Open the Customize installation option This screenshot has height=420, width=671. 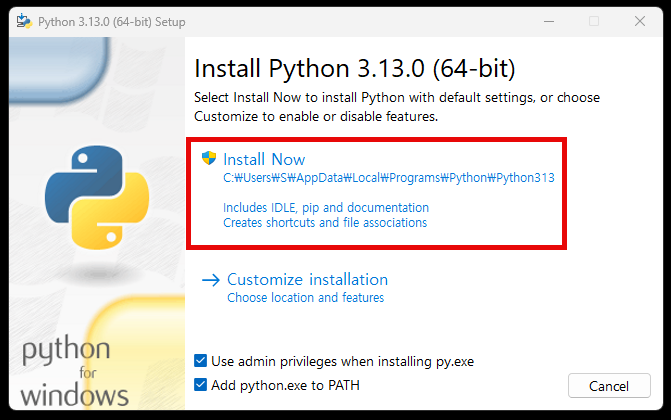(307, 280)
